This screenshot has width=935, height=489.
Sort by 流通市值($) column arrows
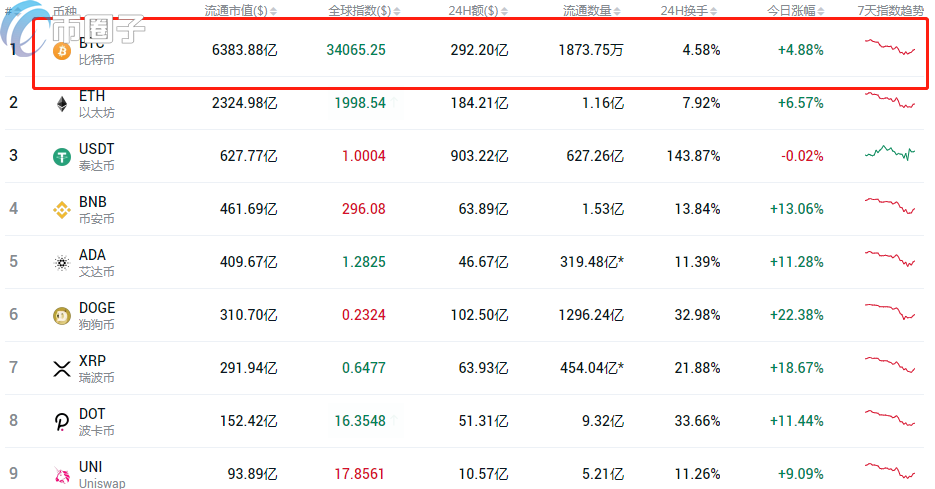(x=273, y=11)
